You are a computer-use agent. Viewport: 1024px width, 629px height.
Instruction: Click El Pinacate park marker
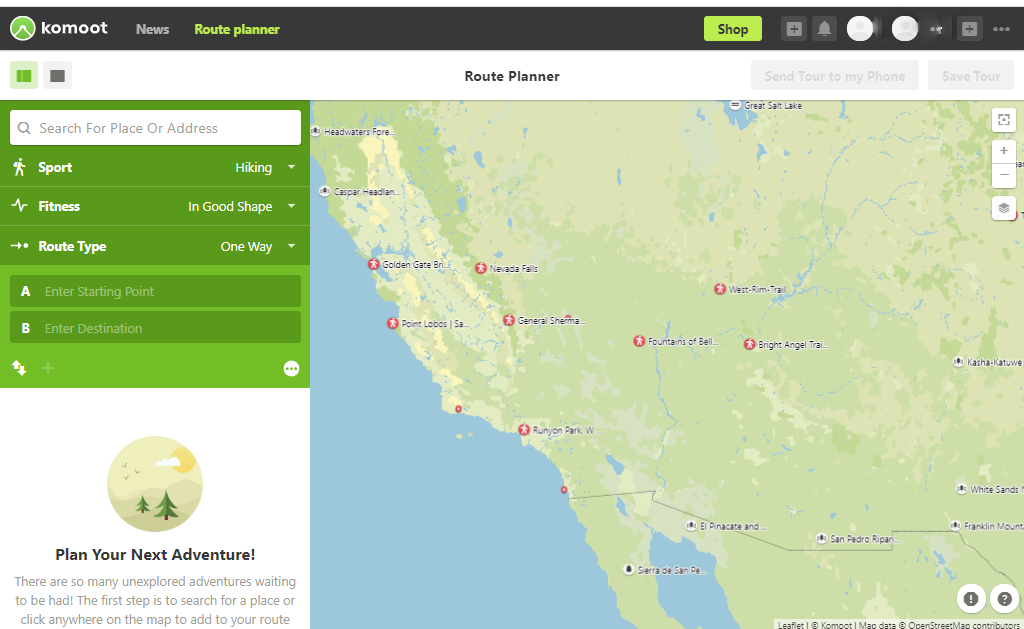(691, 526)
